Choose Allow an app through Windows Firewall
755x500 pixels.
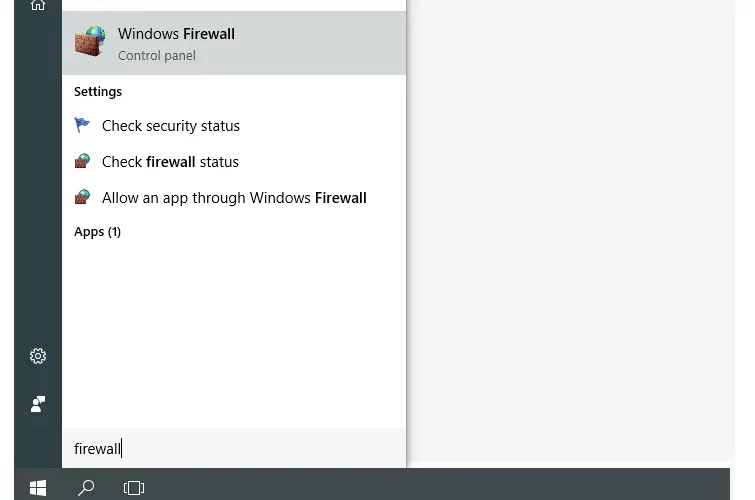pyautogui.click(x=234, y=198)
